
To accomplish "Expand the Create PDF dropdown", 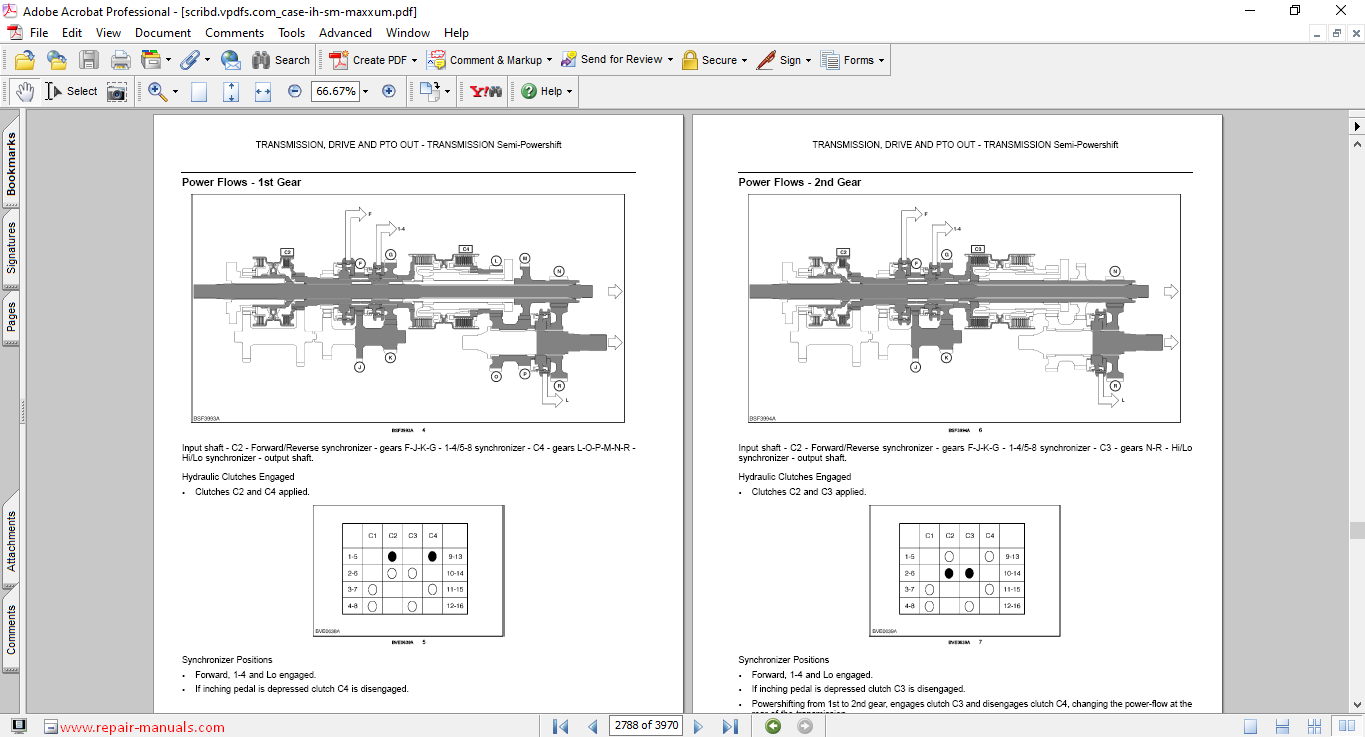I will (x=414, y=60).
